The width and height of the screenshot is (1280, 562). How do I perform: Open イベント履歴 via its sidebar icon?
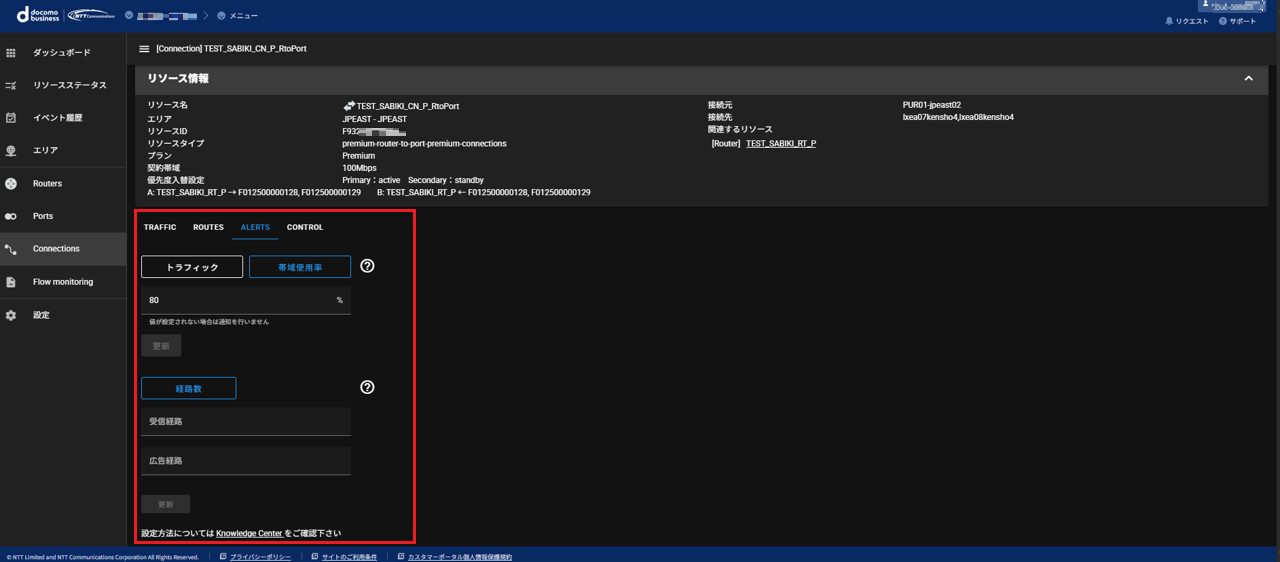point(11,118)
